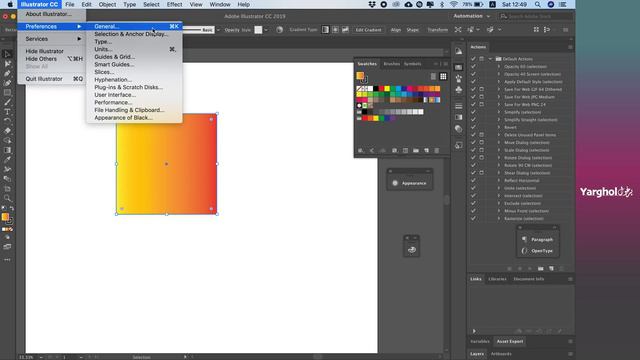Expand the Opacity 40 Screen action
The image size is (640, 360).
[x=498, y=74]
